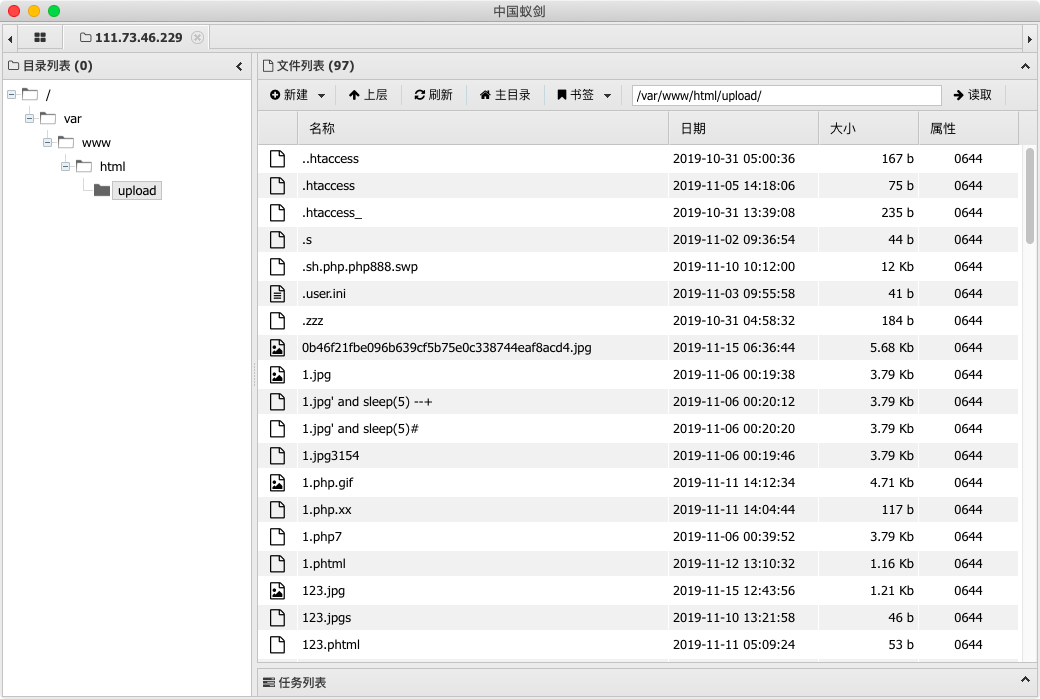
Task: Click file icon of 1.php7
Action: coord(277,537)
